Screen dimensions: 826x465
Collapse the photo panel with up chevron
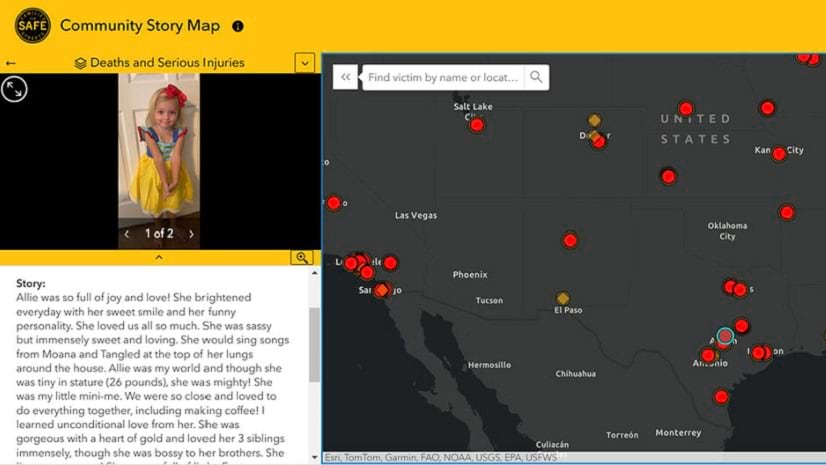point(159,257)
